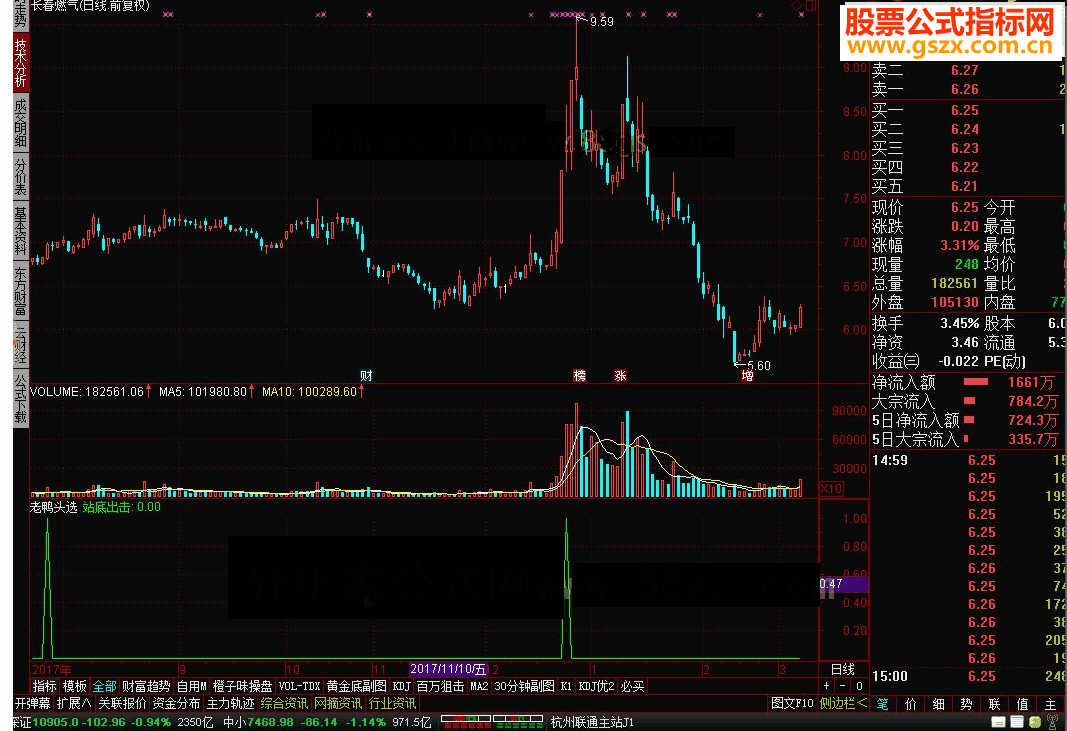Click the 日线 period selector
Screen dimensions: 1067x731
tap(843, 669)
